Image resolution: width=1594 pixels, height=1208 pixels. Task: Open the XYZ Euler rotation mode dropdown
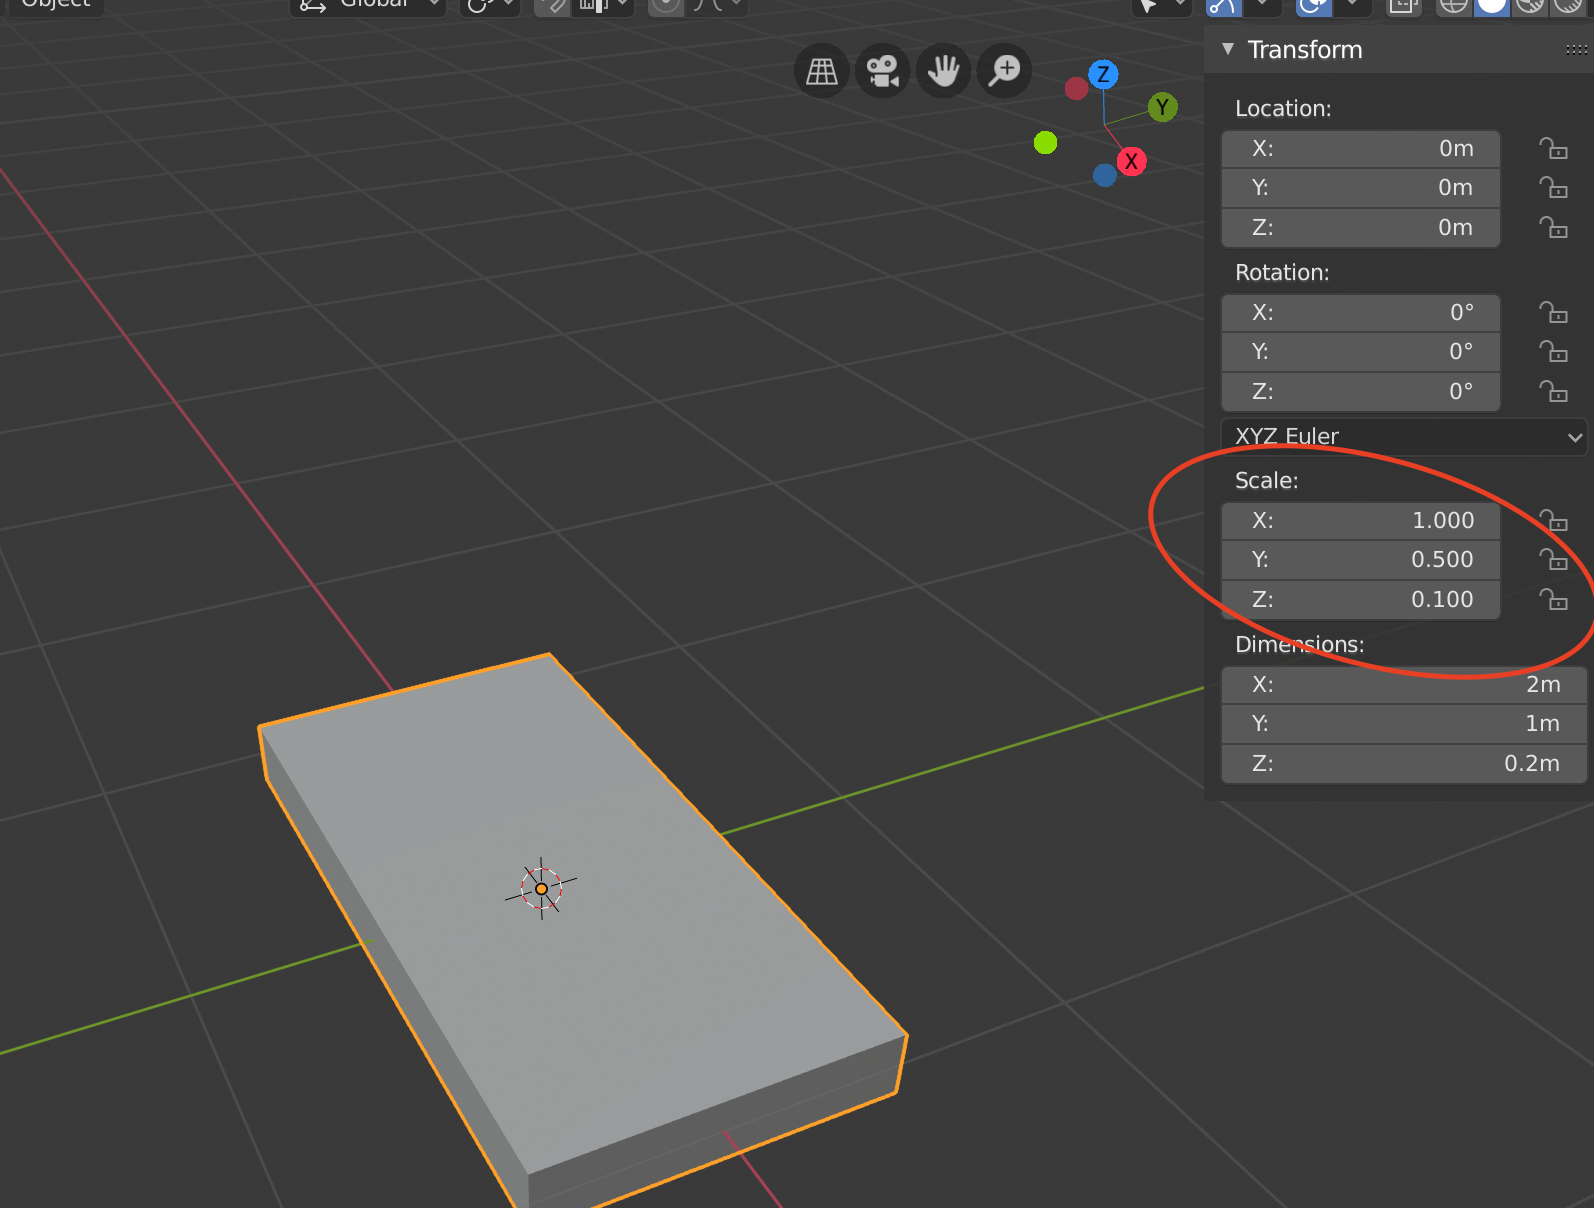pyautogui.click(x=1404, y=437)
